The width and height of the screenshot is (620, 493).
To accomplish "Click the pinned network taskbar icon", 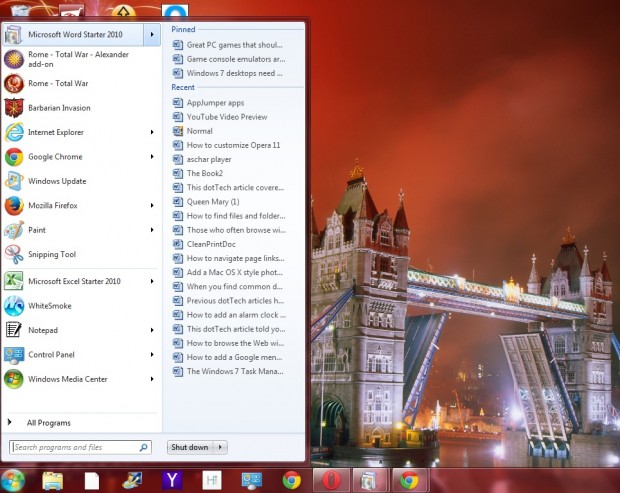I will click(132, 481).
